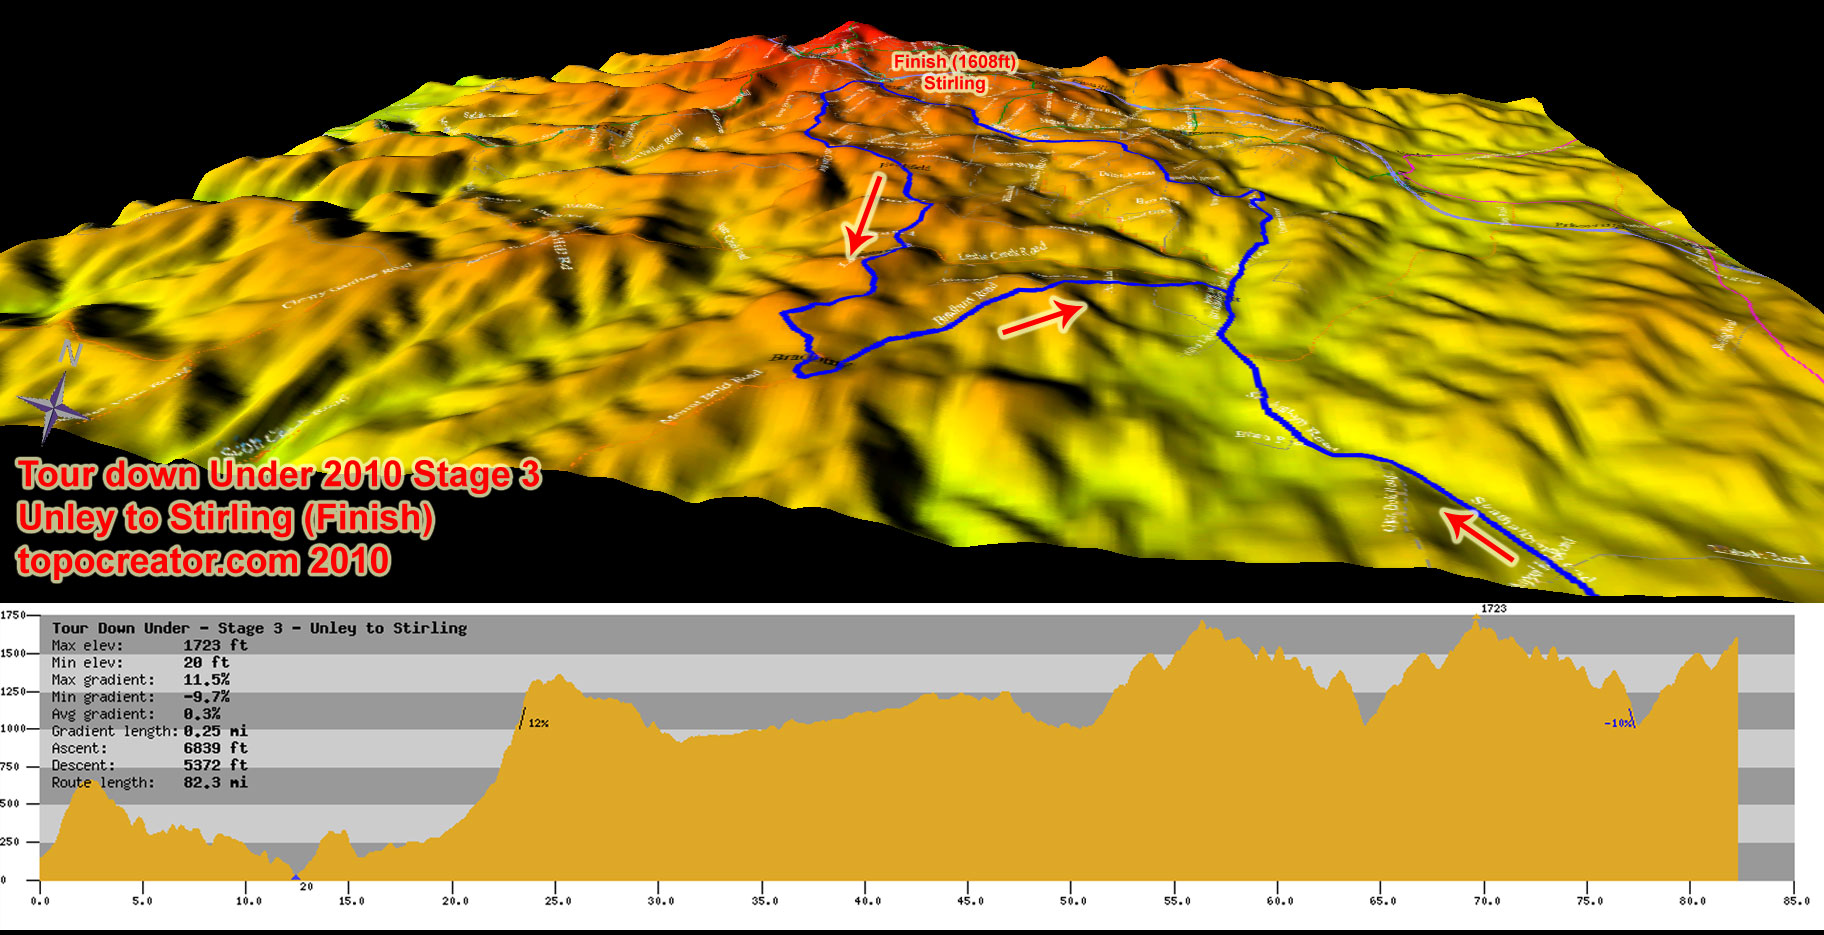Click the '20' low point marker on the profile
The height and width of the screenshot is (935, 1824).
click(306, 886)
